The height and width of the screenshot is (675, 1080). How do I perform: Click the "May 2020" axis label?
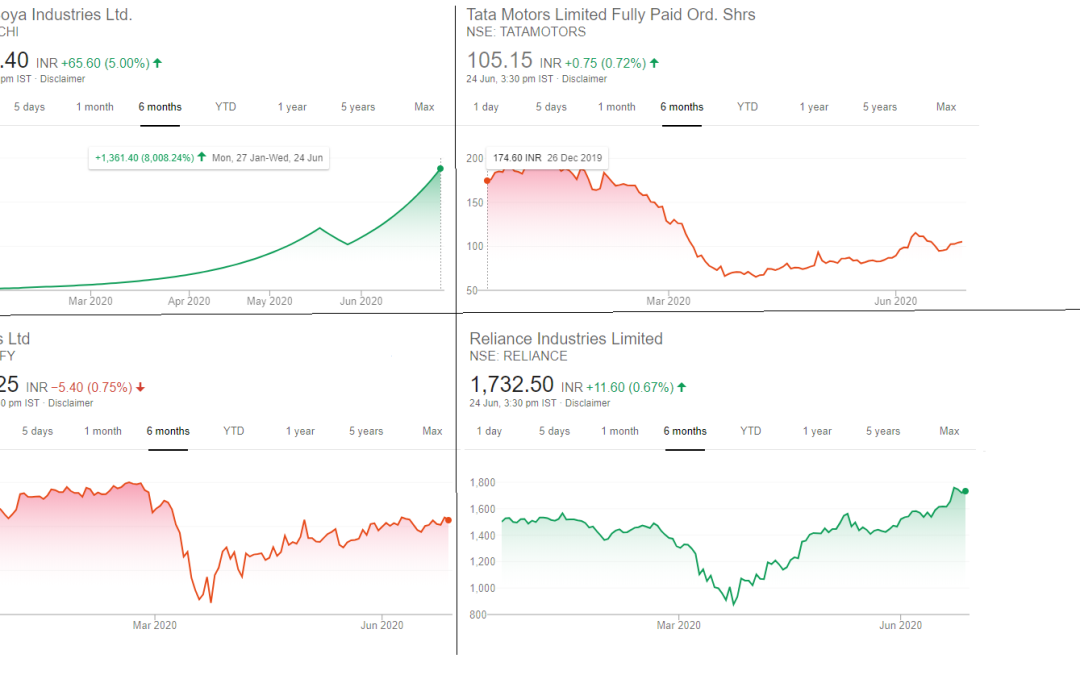point(269,302)
